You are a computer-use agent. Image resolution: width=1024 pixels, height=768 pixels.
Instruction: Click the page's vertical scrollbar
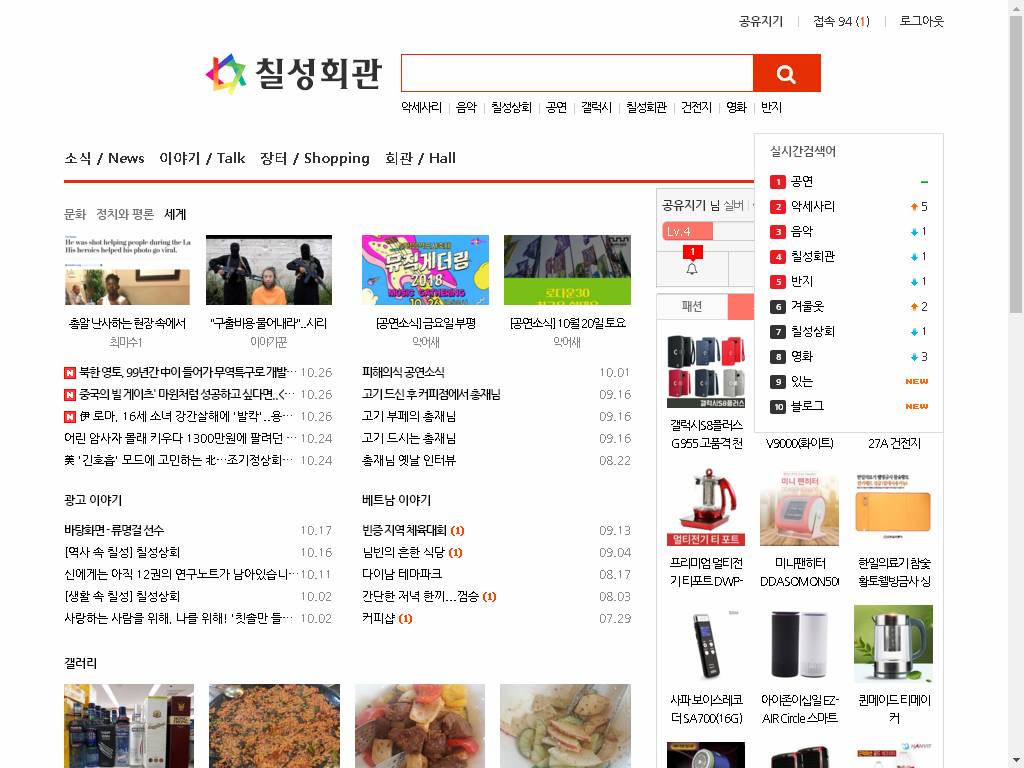pyautogui.click(x=1016, y=200)
